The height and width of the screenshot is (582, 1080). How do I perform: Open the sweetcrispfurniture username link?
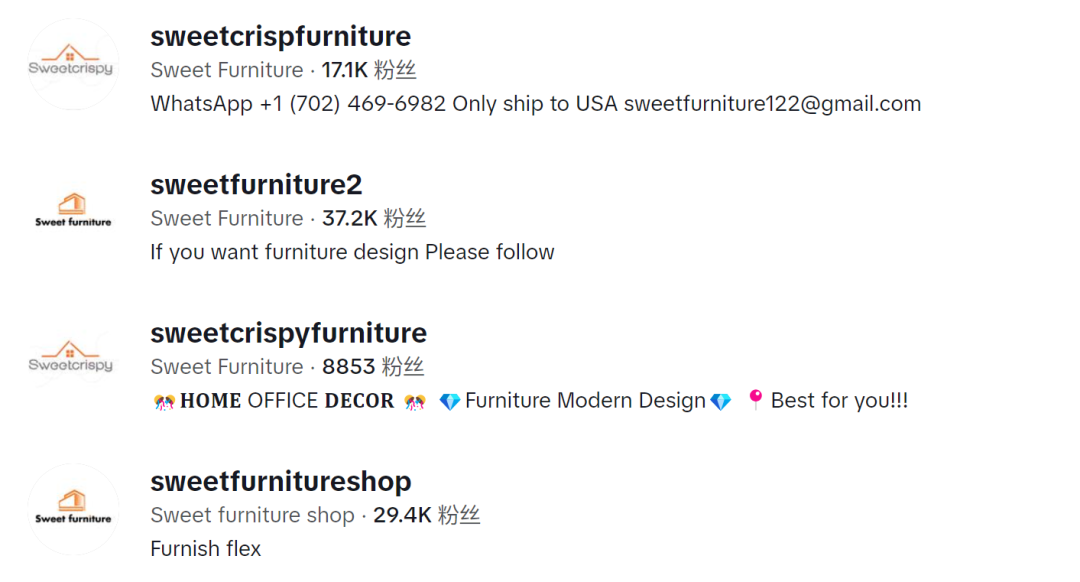pyautogui.click(x=280, y=37)
